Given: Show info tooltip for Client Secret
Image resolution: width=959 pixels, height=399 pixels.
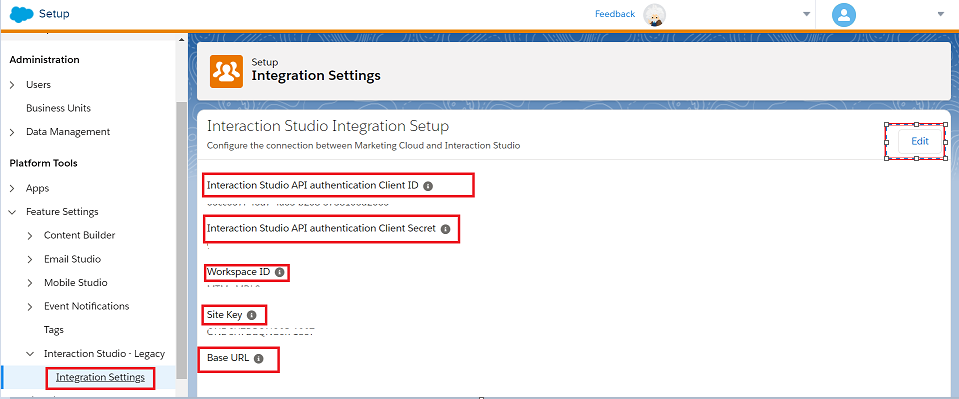Looking at the screenshot, I should (445, 229).
